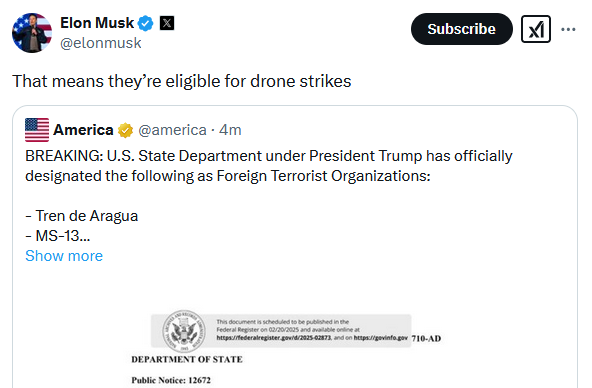Open the govinfo.gov link in document header
The height and width of the screenshot is (388, 592).
381,337
